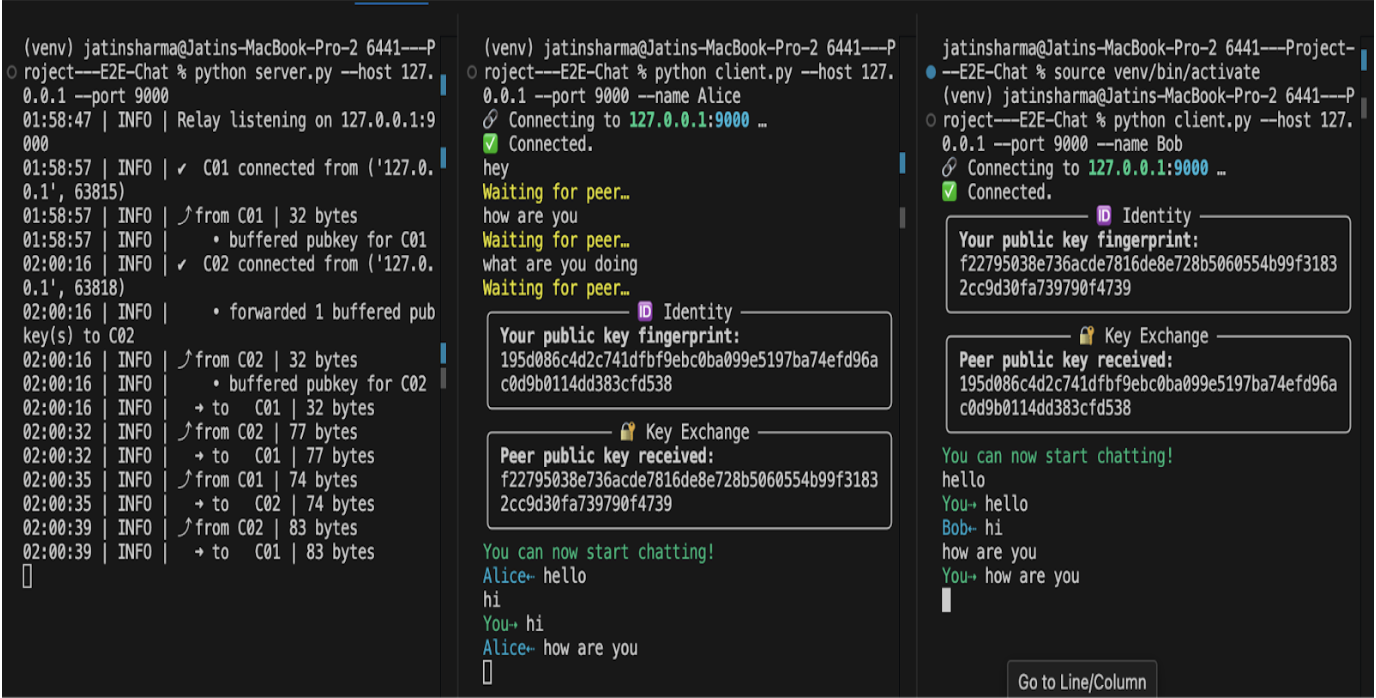Image resolution: width=1376 pixels, height=698 pixels.
Task: Click the Identity heading in Alice's terminal
Action: coord(697,312)
